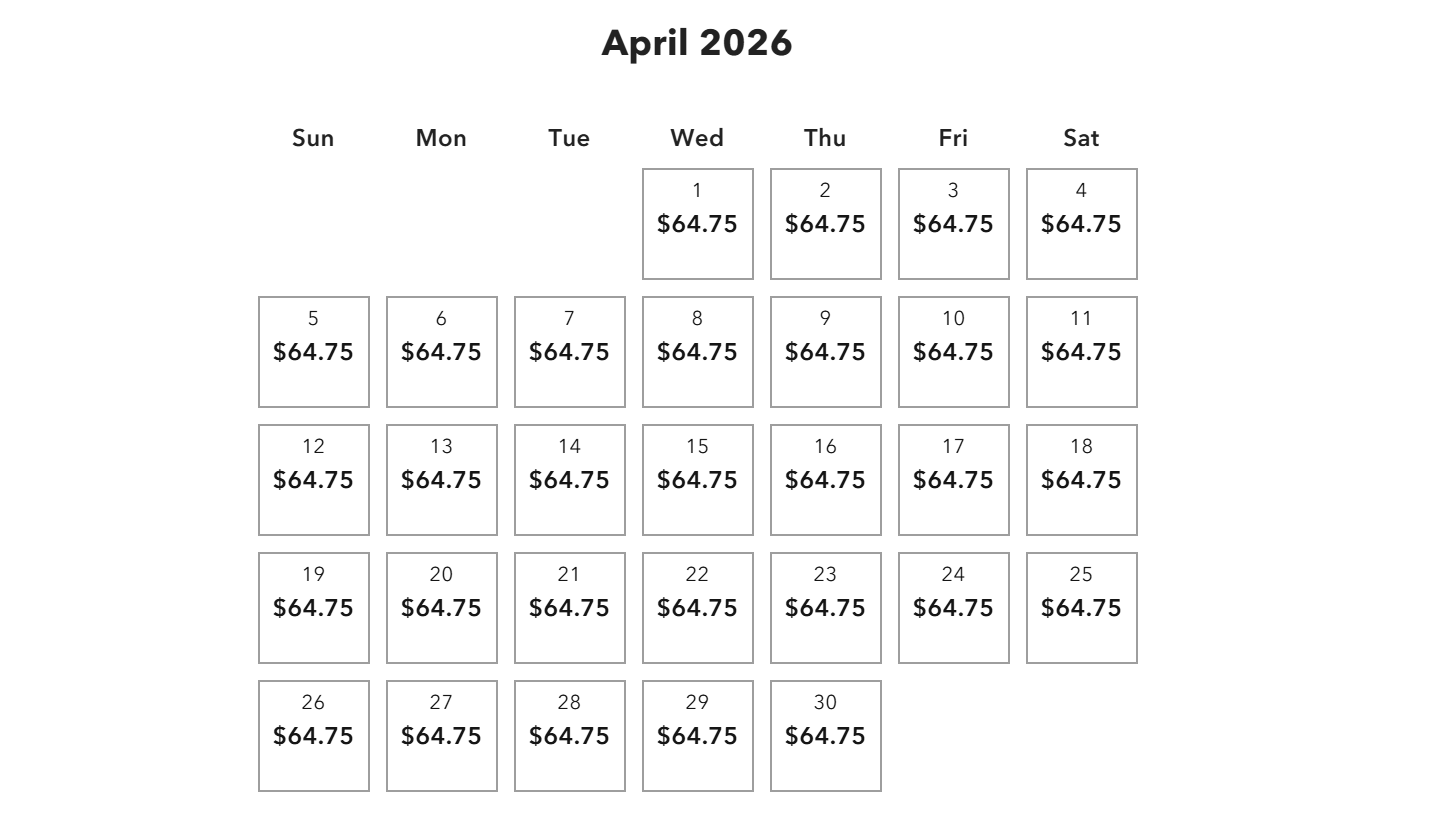Select April 15 in the calendar
This screenshot has height=820, width=1446.
pos(697,480)
